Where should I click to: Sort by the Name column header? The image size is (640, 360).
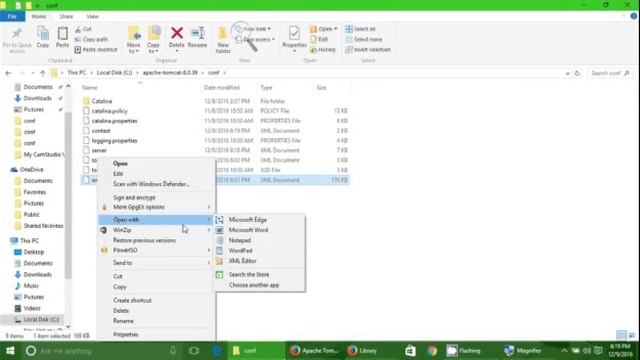pos(89,87)
